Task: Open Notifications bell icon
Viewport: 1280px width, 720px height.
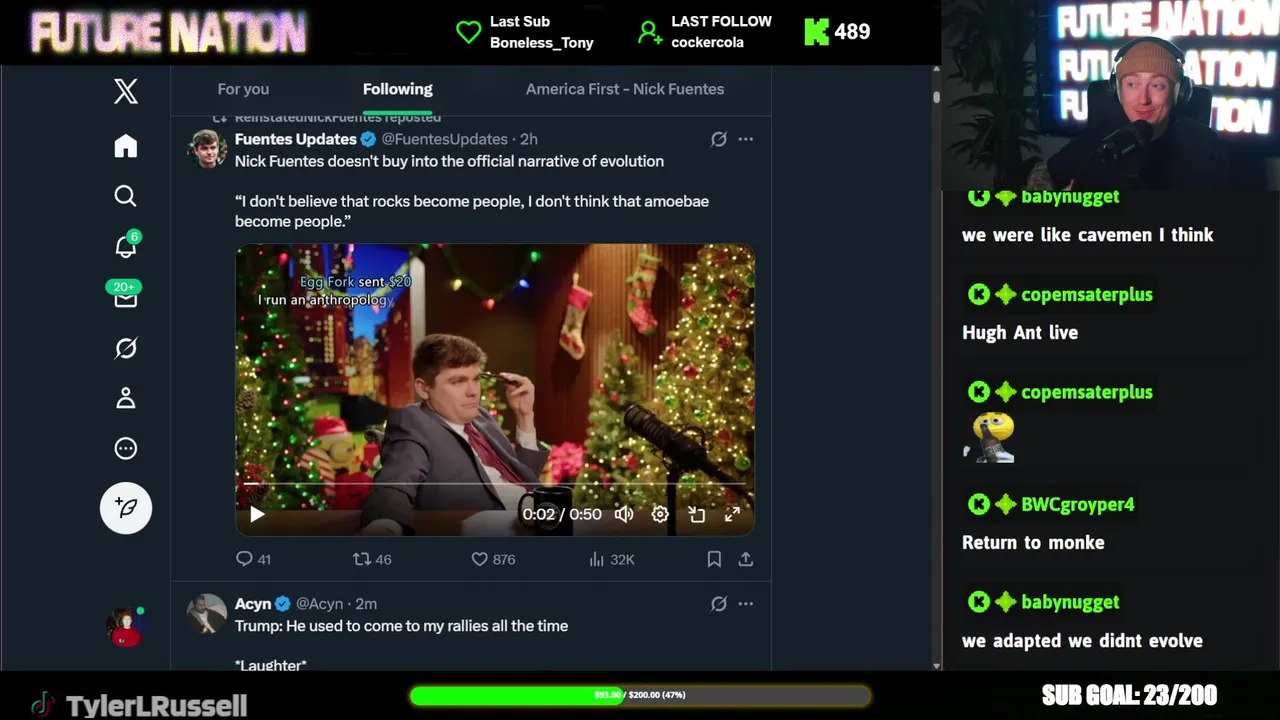Action: pos(125,246)
